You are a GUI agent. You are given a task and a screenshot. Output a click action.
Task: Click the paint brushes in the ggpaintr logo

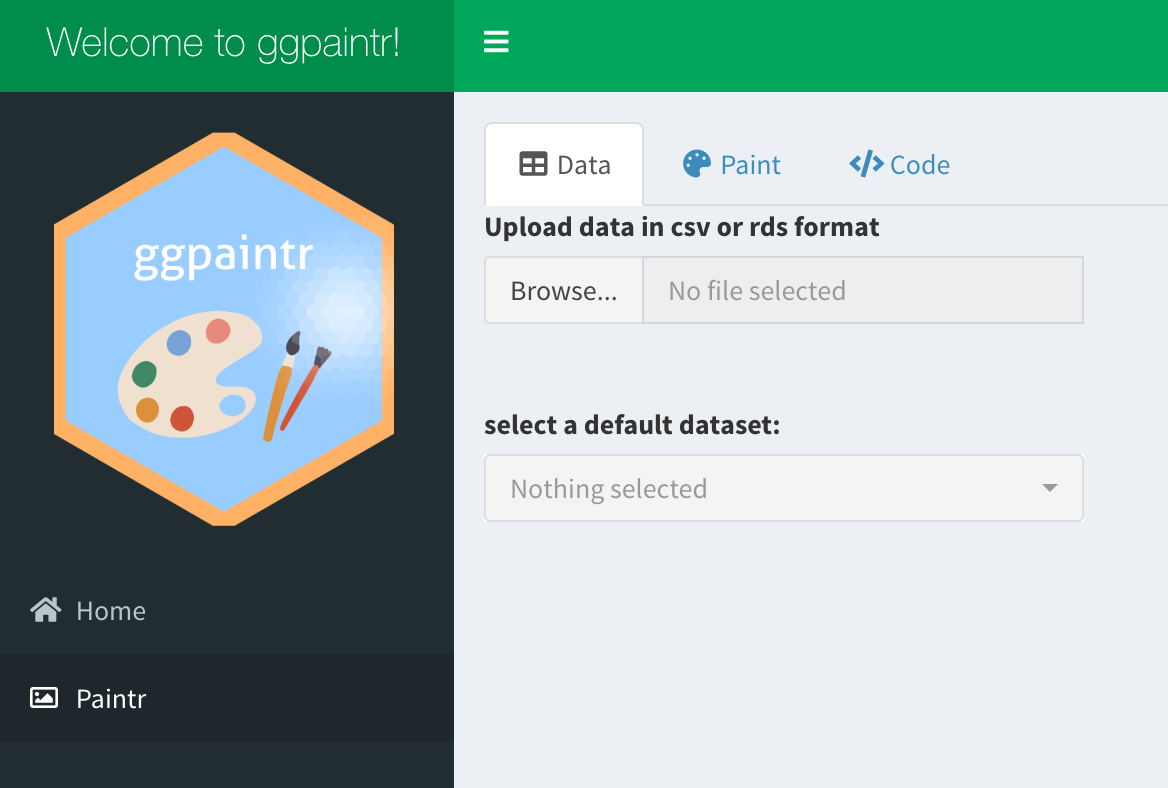click(x=295, y=384)
